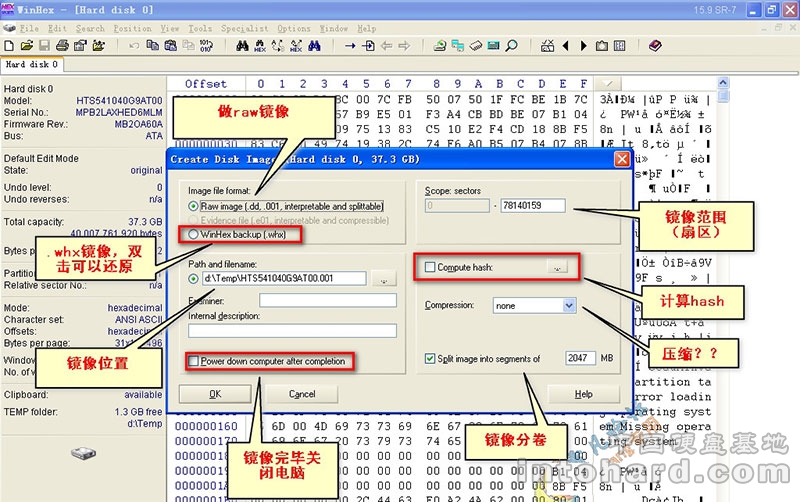Close the Create Disk Image dialog
The width and height of the screenshot is (800, 502).
pyautogui.click(x=622, y=160)
